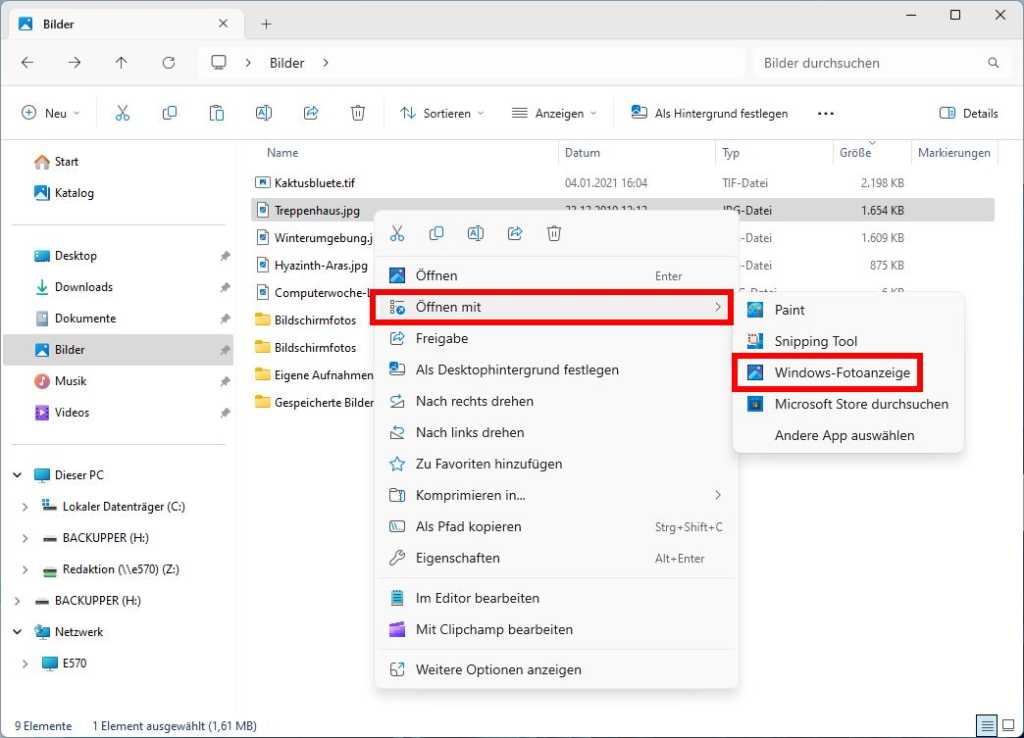Delete the selected file with the trash icon
1024x738 pixels.
554,233
